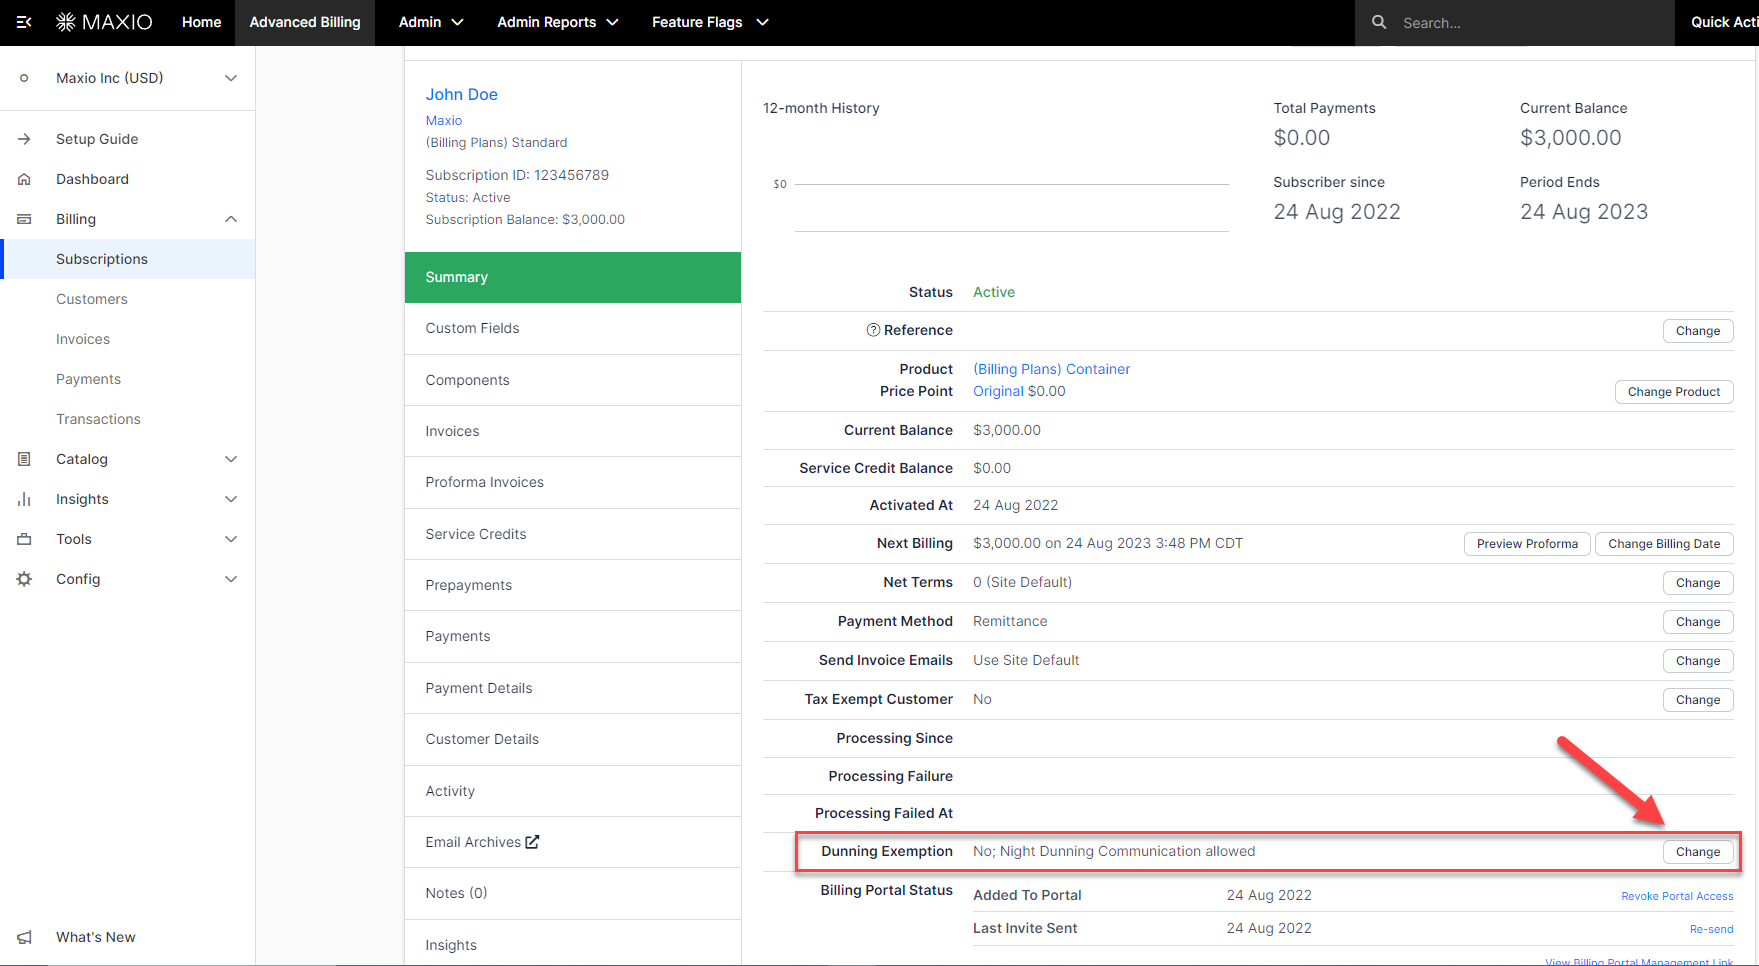This screenshot has width=1759, height=966.
Task: Click the What's New megaphone icon
Action: [24, 937]
